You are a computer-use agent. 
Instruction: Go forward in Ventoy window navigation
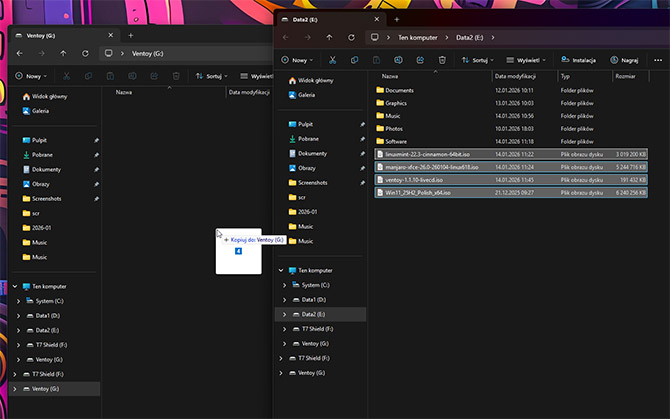tap(41, 53)
